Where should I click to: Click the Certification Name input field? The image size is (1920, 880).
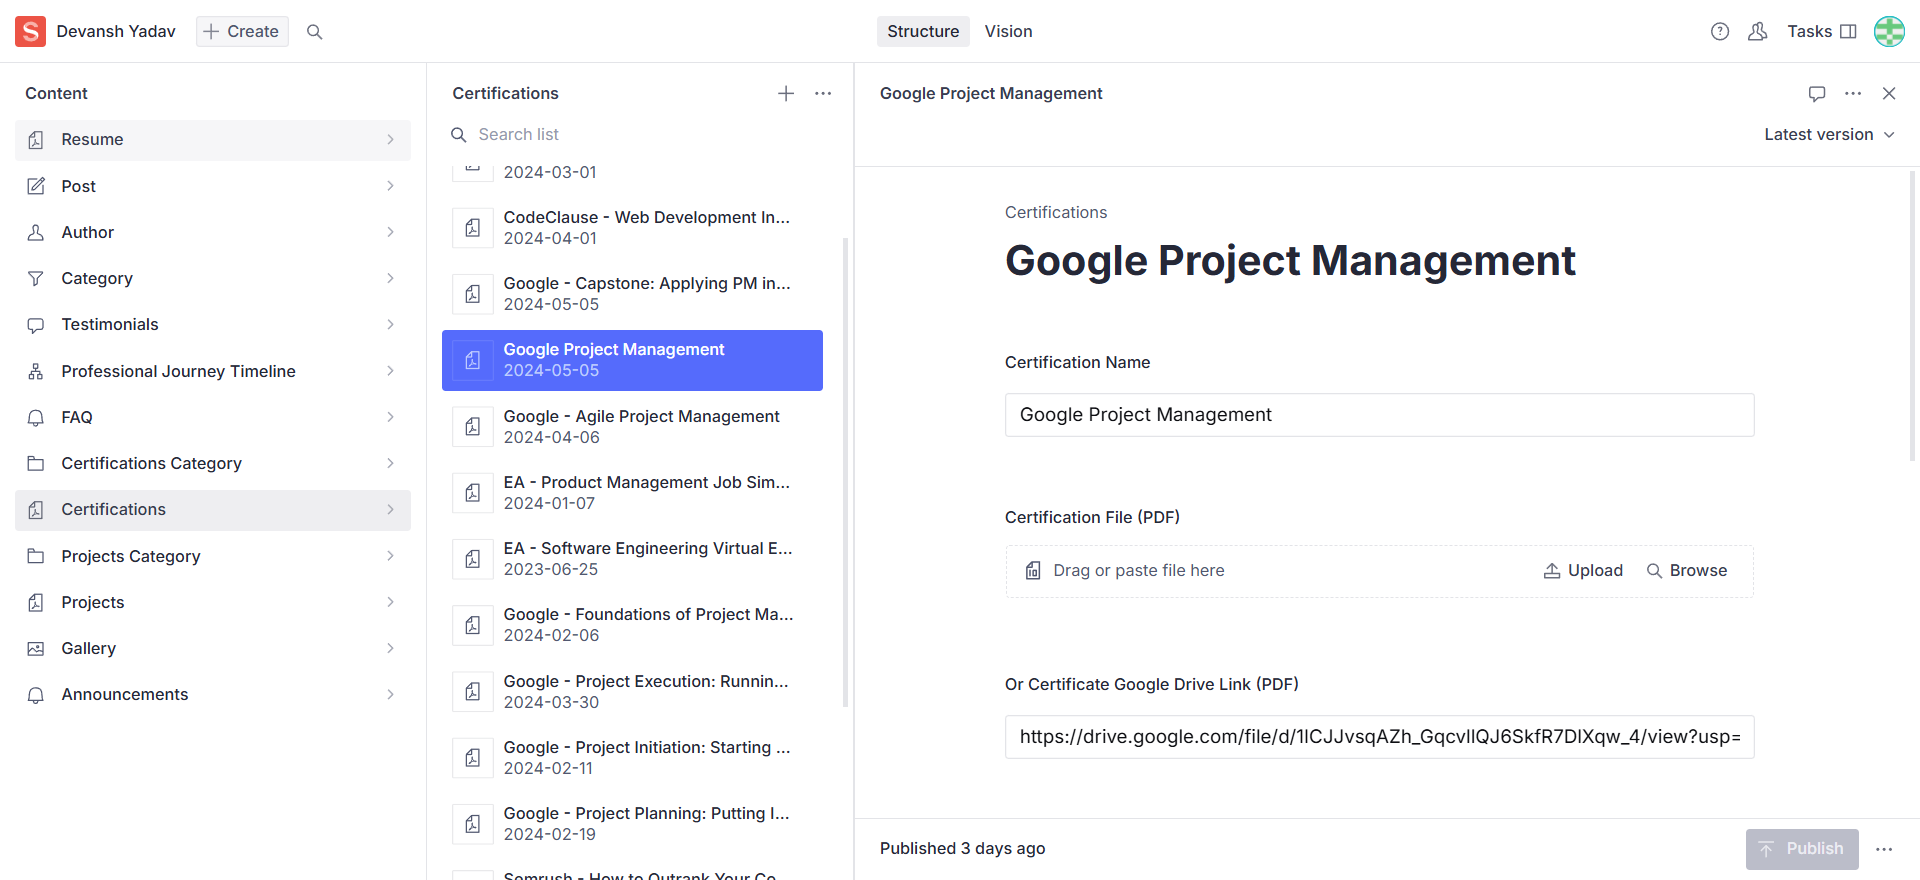[x=1379, y=415]
